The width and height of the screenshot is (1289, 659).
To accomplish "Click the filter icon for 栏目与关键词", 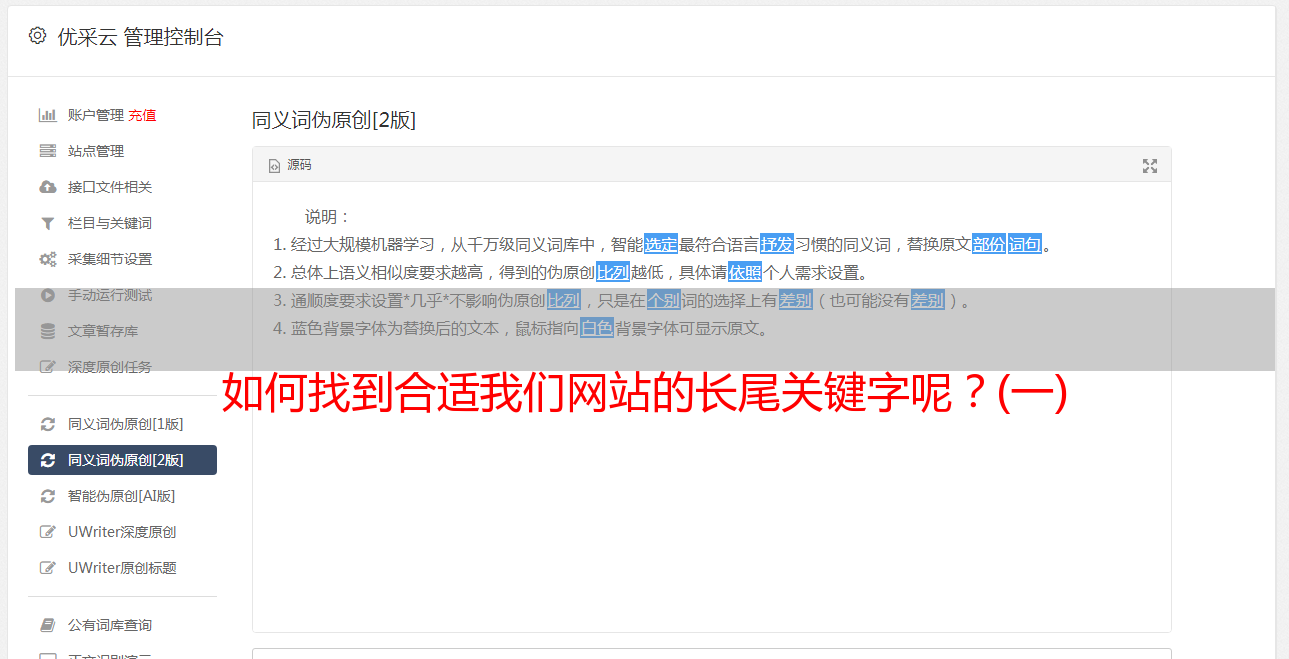I will (47, 223).
